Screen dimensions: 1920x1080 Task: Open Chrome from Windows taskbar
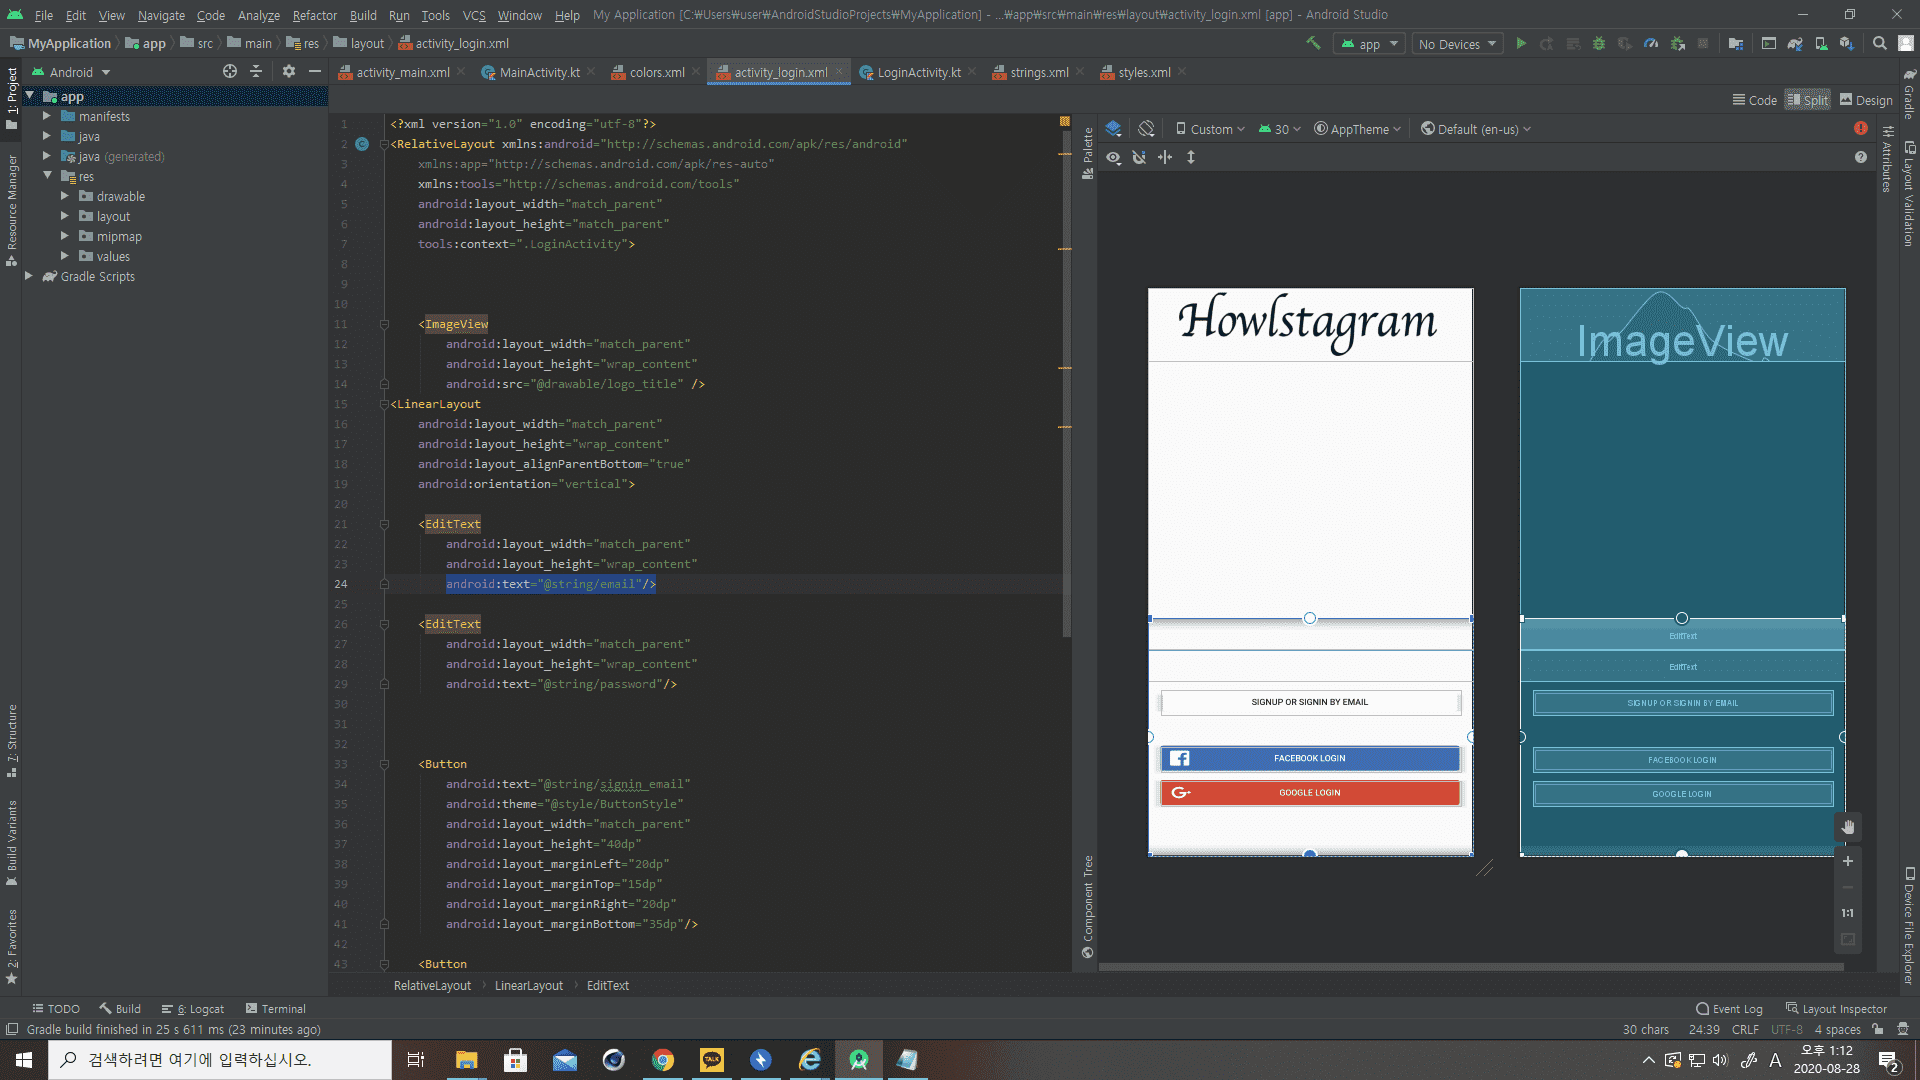click(663, 1060)
